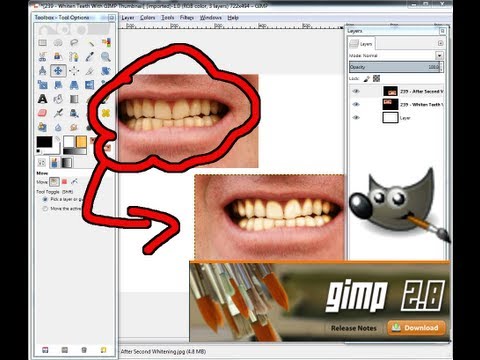Viewport: 480px width, 360px height.
Task: Select the Smudge tool
Action: point(74,127)
